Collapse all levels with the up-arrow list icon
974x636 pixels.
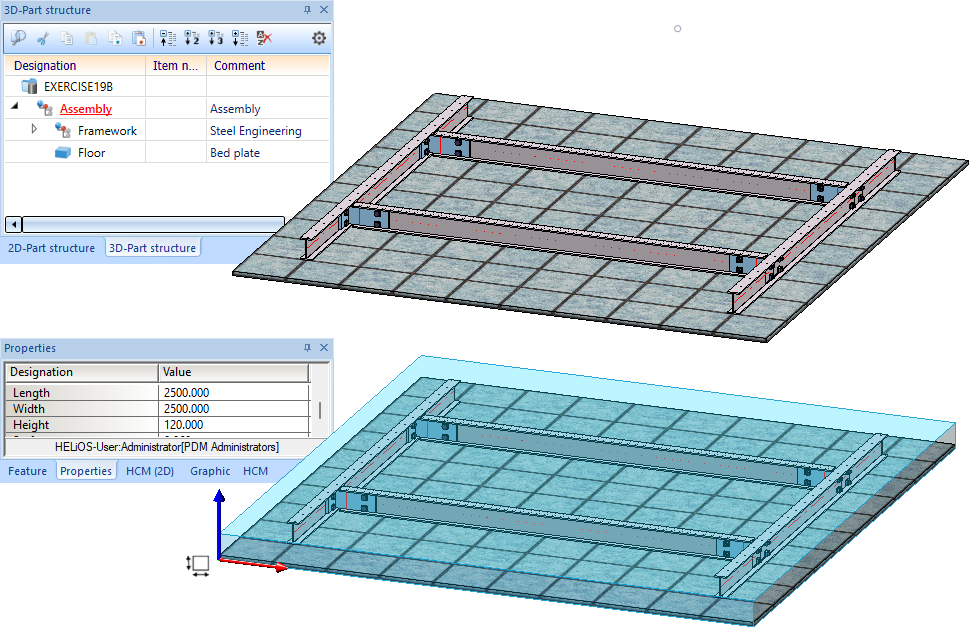click(x=168, y=39)
